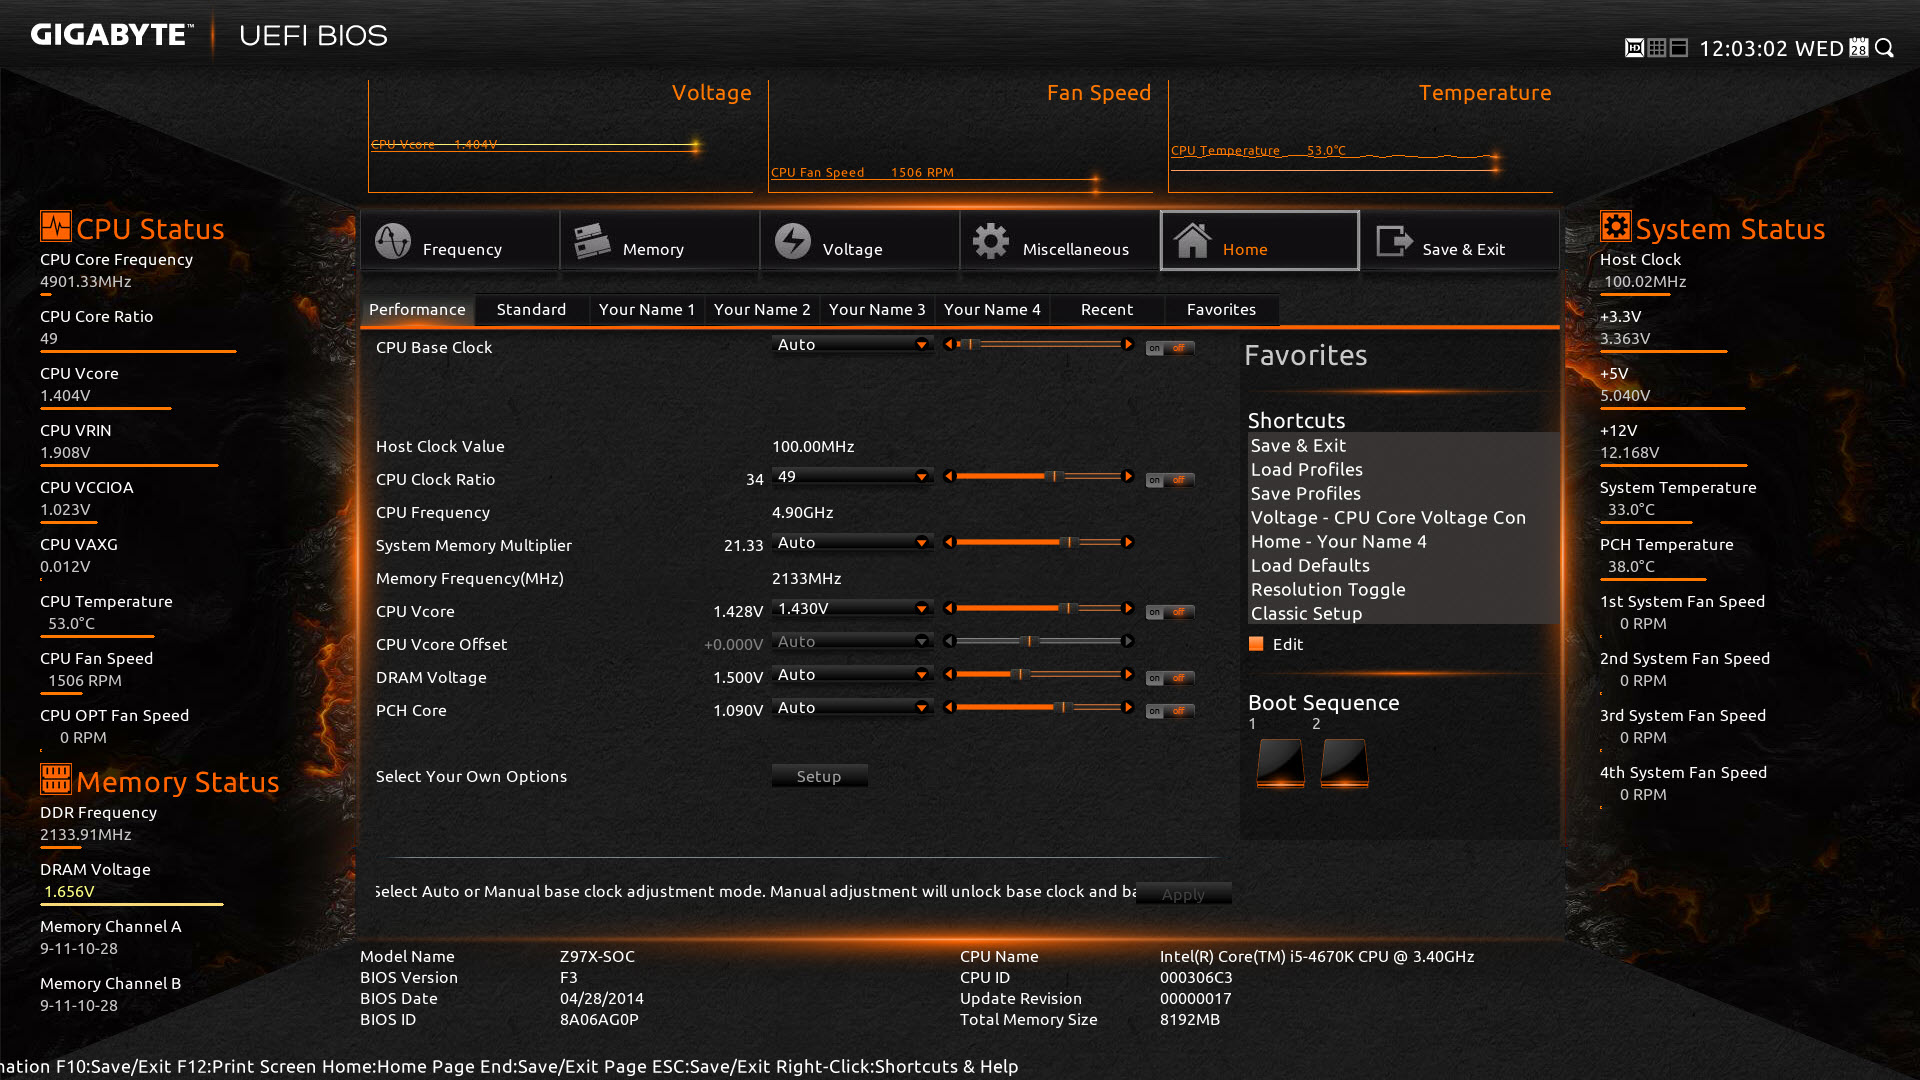The image size is (1920, 1080).
Task: Switch to the Standard tab
Action: (532, 310)
